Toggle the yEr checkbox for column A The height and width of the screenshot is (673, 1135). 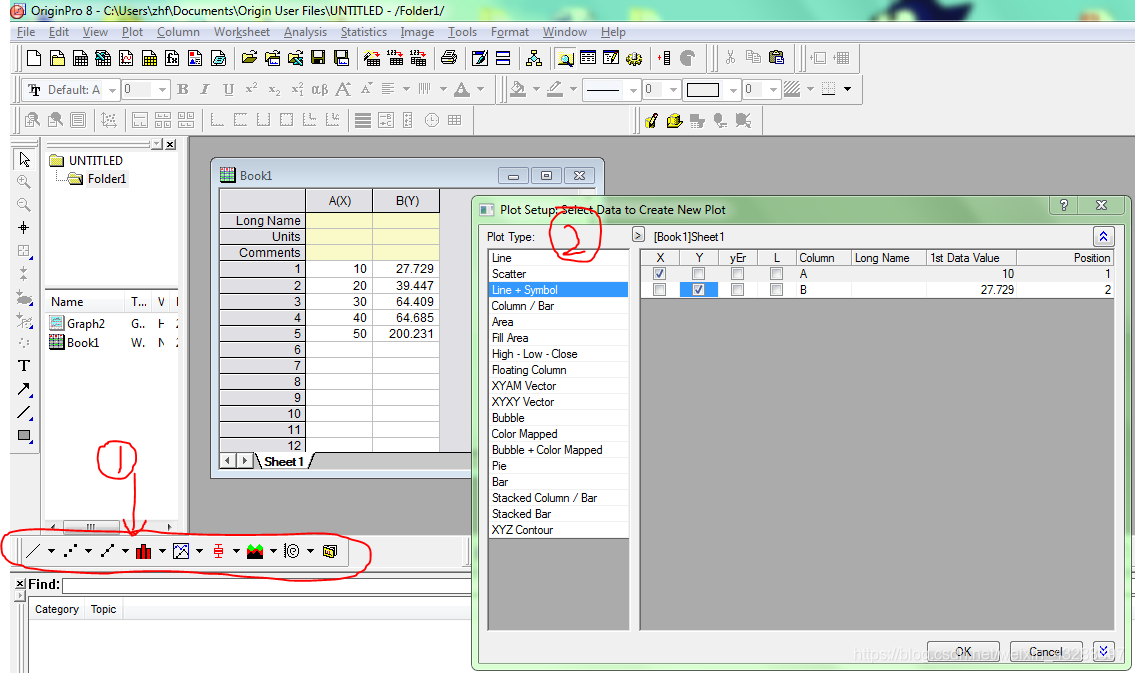[x=737, y=274]
